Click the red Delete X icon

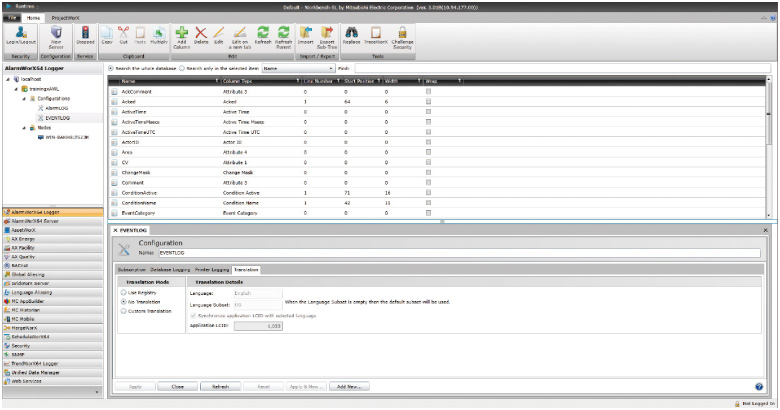click(201, 33)
